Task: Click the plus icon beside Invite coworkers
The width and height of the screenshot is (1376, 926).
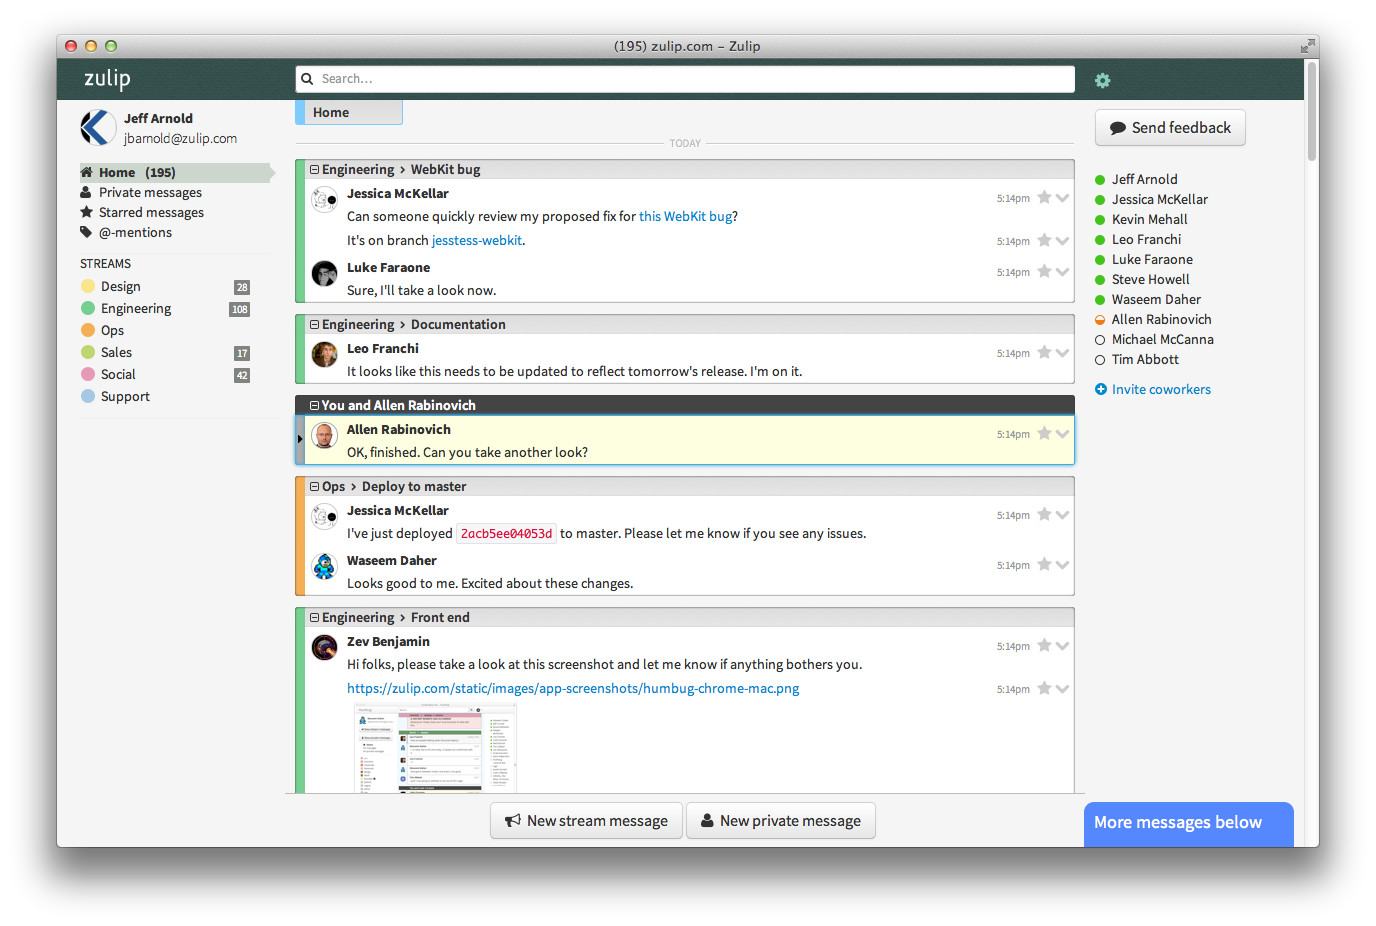Action: pyautogui.click(x=1101, y=389)
